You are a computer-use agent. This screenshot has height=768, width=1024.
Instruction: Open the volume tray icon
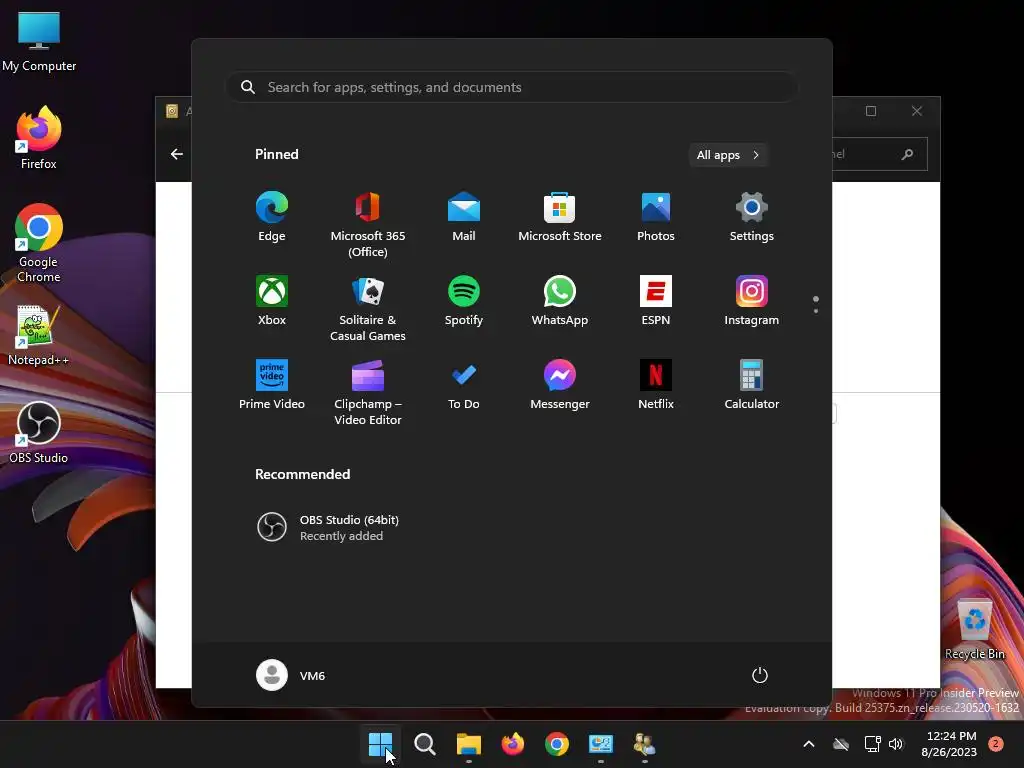coord(896,744)
